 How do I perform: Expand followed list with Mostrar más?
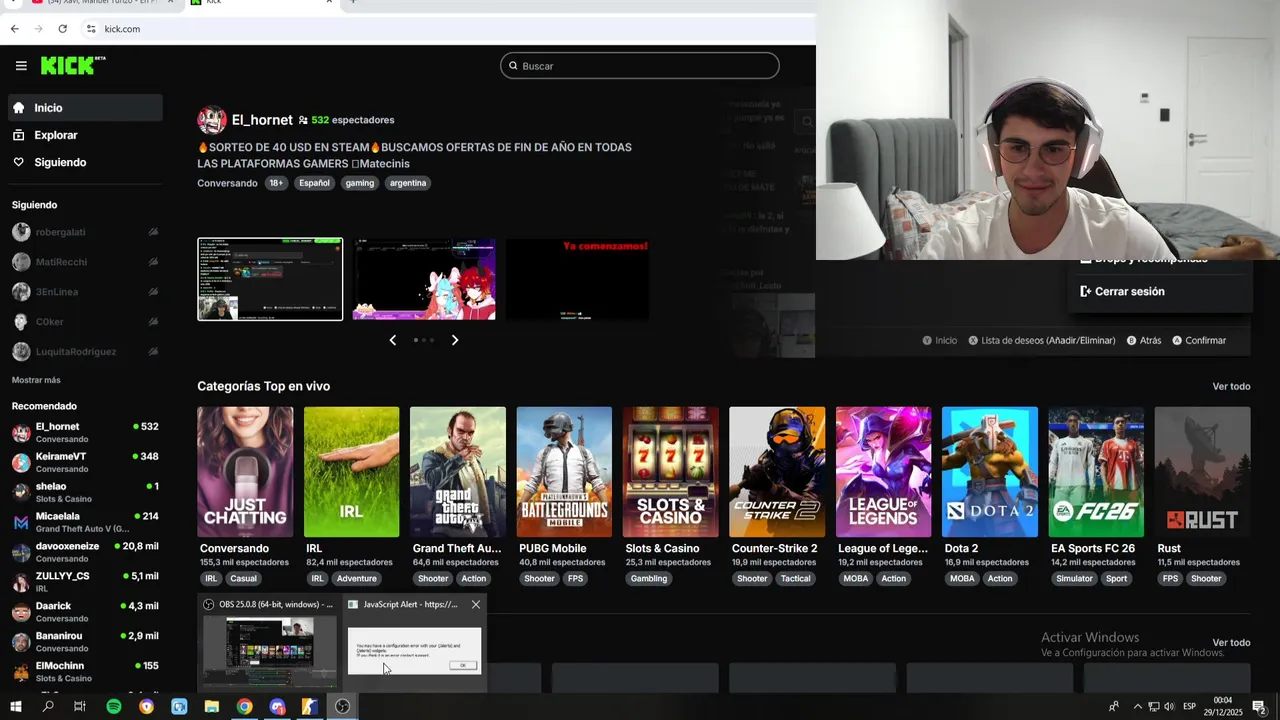(x=36, y=380)
